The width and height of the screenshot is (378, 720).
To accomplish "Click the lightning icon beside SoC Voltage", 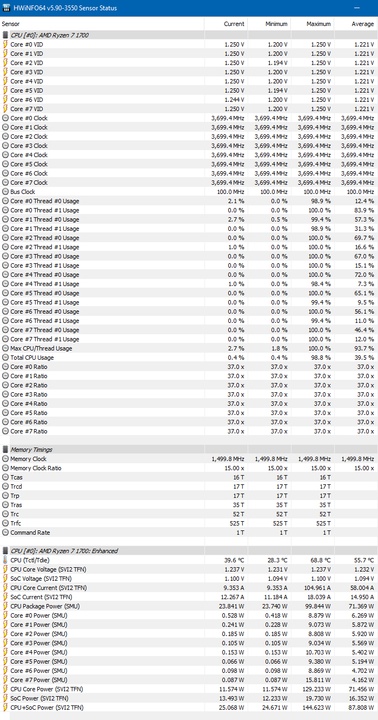I will click(x=6, y=578).
